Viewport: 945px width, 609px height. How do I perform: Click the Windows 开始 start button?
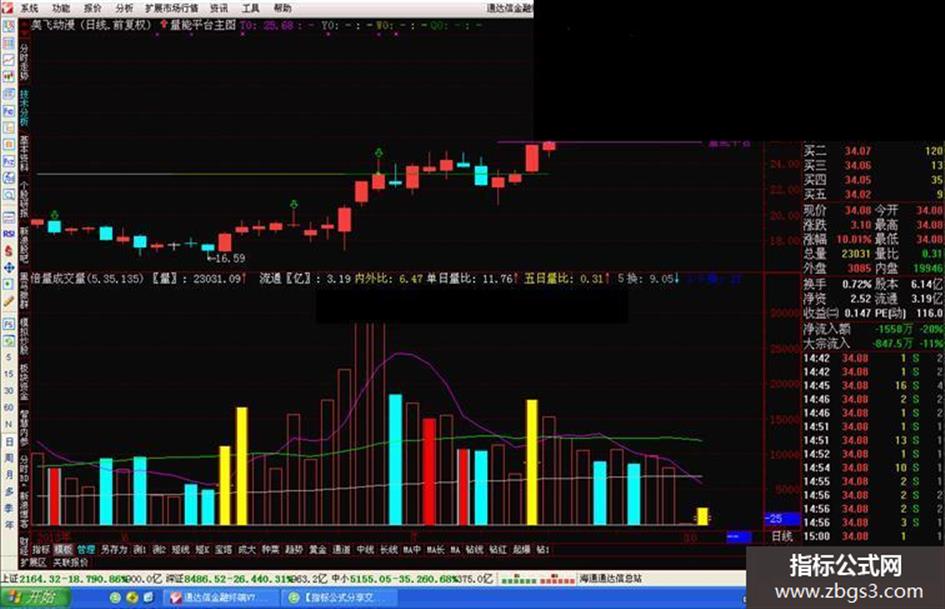[36, 597]
